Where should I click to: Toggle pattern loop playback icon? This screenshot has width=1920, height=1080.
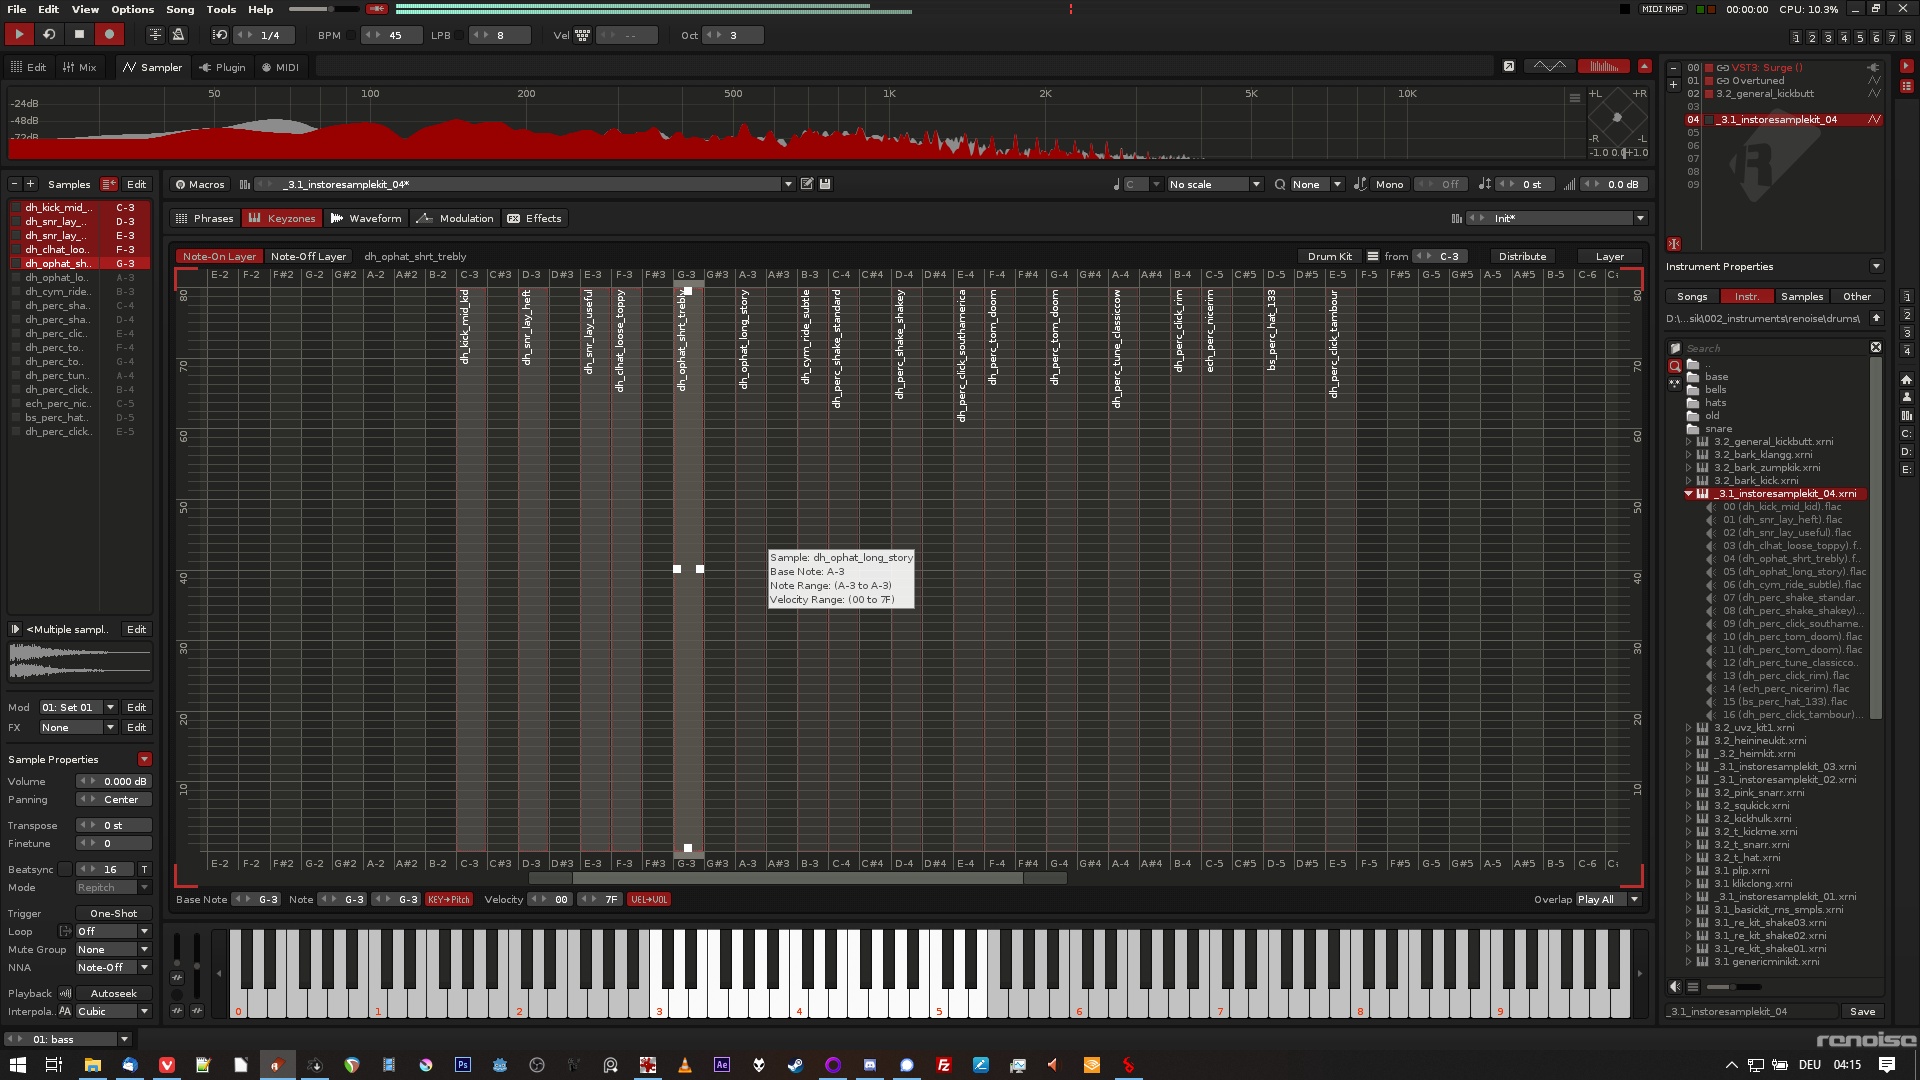(x=49, y=34)
